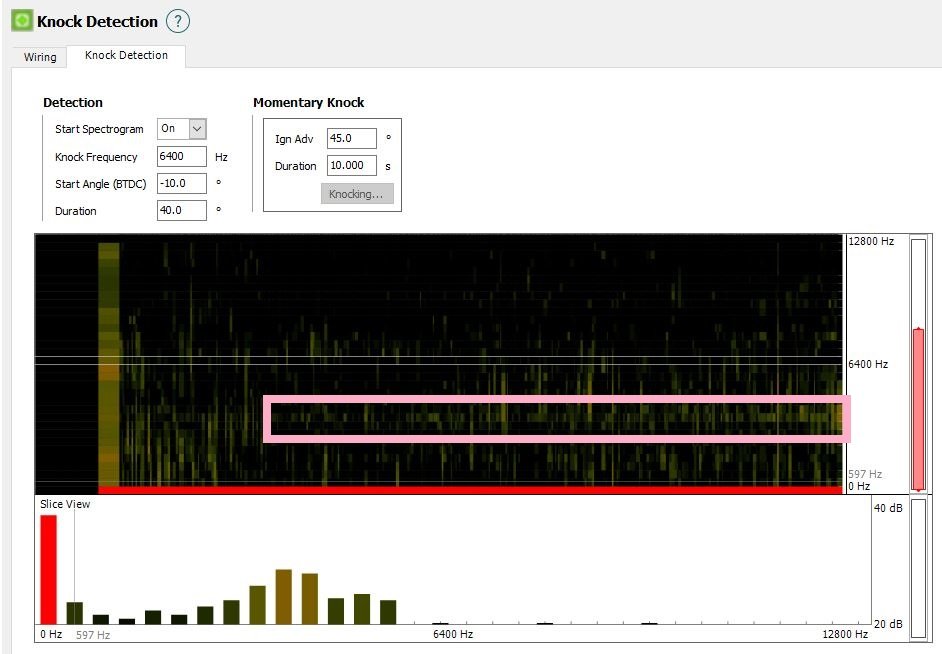This screenshot has height=654, width=942.
Task: Click the tallest brown slice view bar
Action: (284, 597)
